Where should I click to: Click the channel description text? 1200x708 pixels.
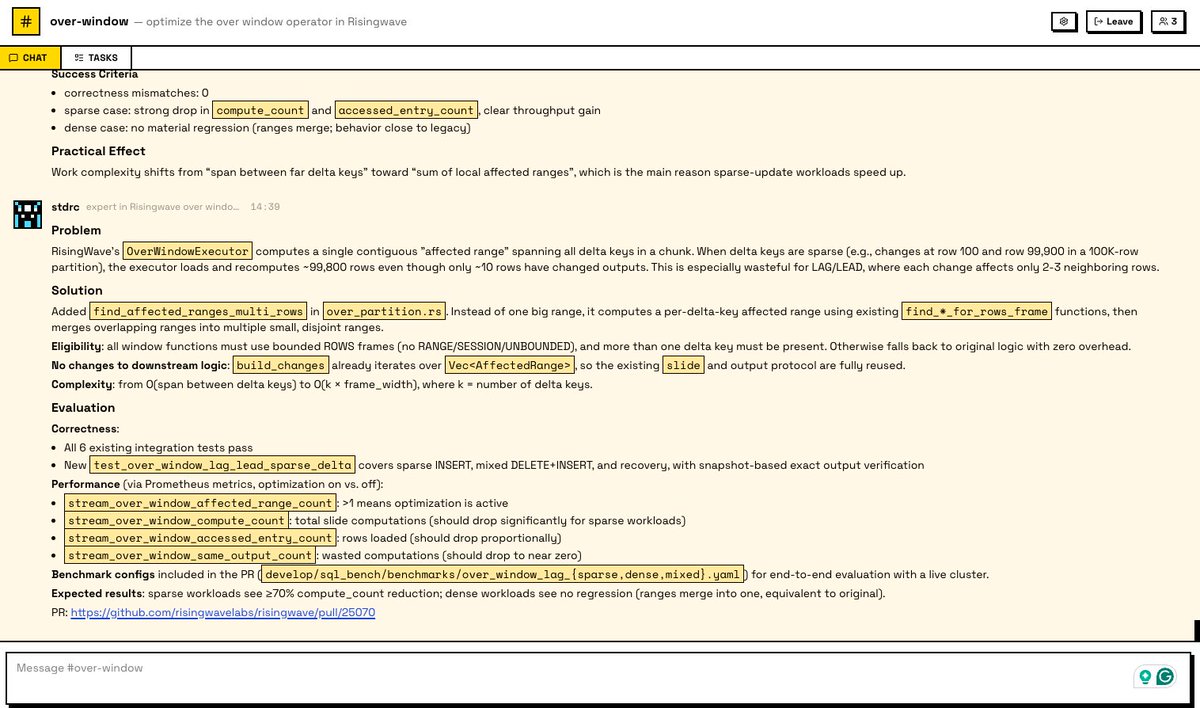coord(270,22)
